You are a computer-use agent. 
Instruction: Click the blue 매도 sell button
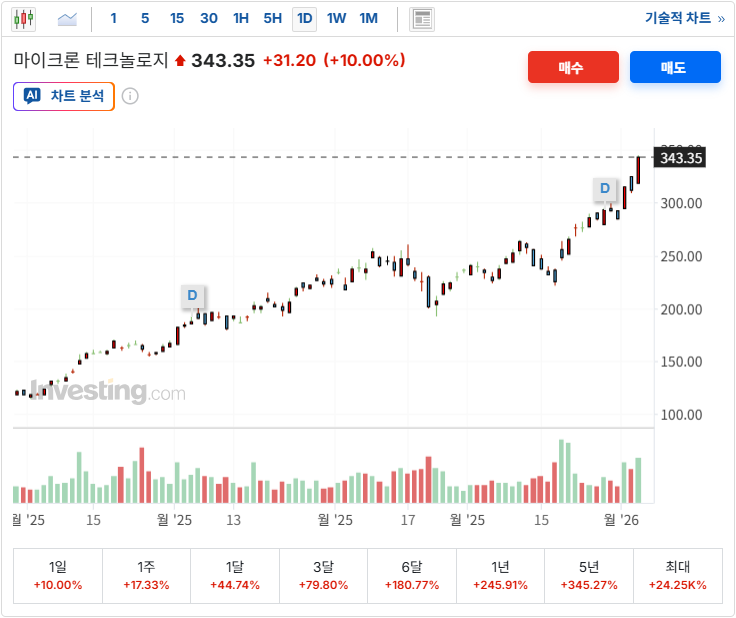click(675, 67)
